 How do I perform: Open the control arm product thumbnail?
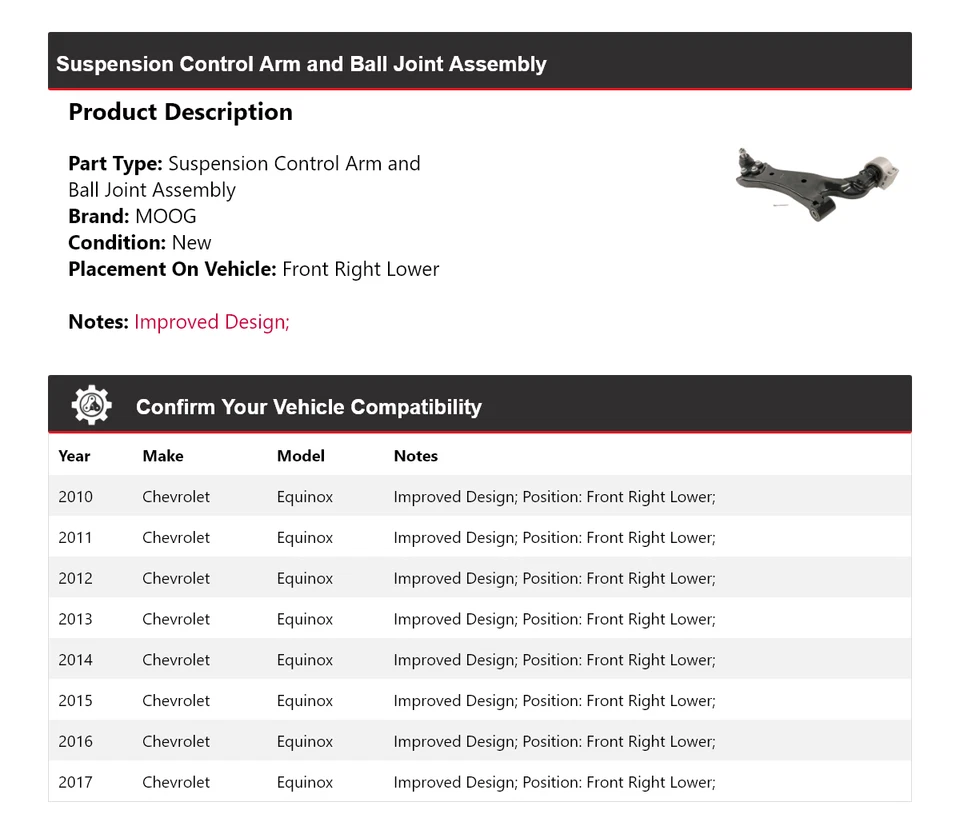click(817, 182)
